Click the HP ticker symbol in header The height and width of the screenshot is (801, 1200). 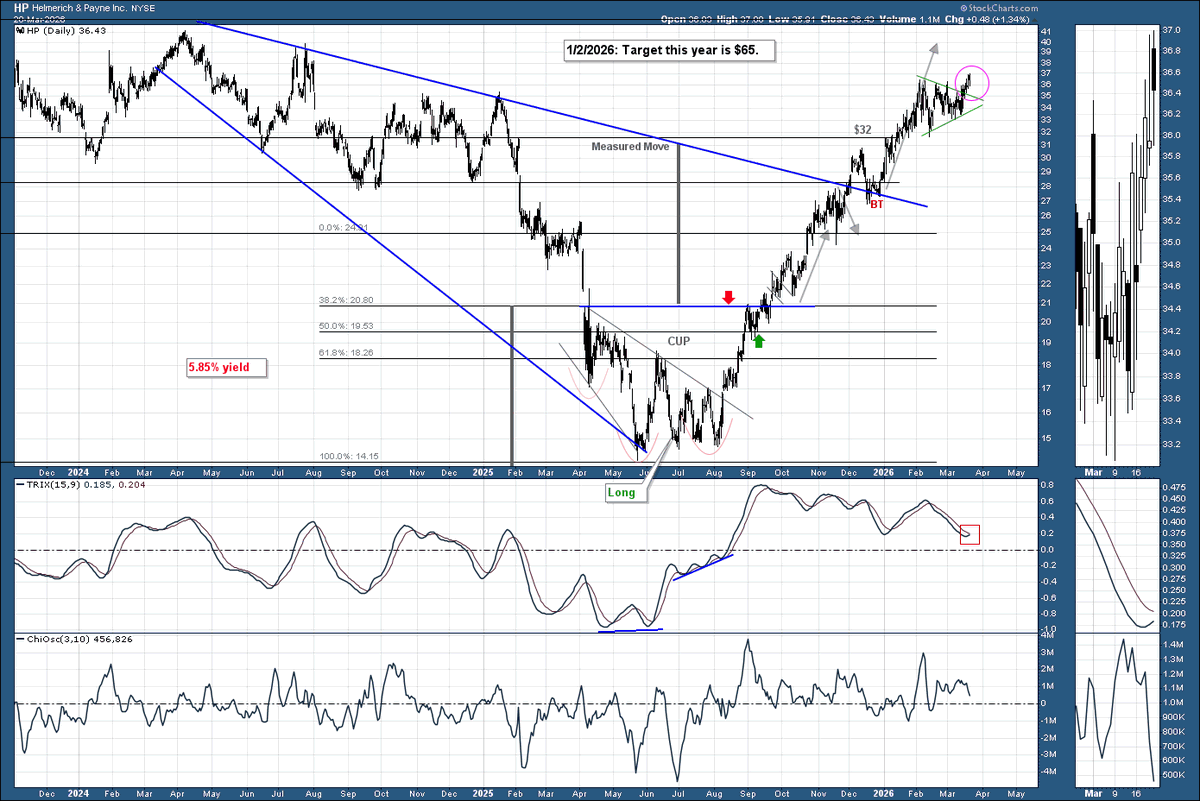click(21, 6)
